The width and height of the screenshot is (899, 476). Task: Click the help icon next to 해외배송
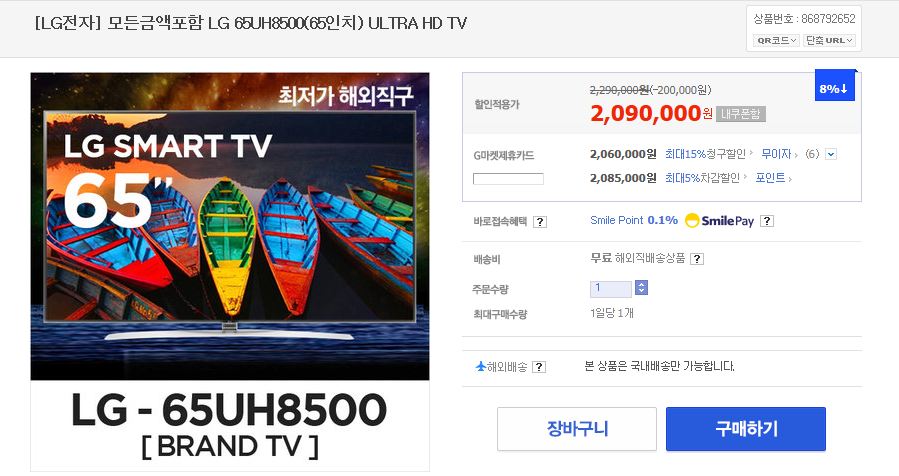(x=539, y=367)
